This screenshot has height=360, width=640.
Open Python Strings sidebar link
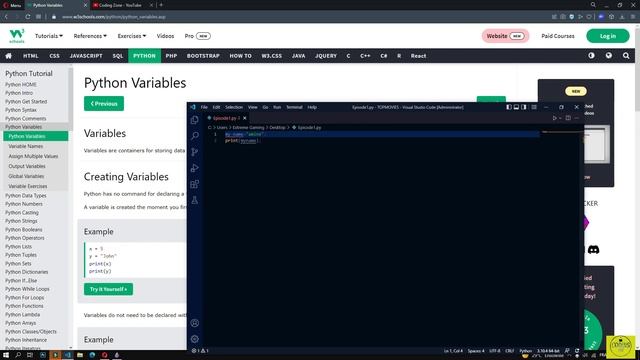tap(21, 221)
